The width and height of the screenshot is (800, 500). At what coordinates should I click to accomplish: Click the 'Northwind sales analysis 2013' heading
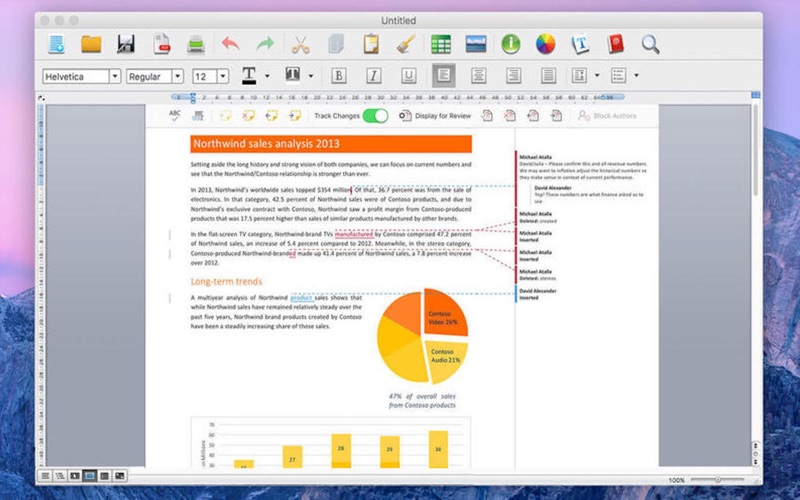(x=266, y=144)
